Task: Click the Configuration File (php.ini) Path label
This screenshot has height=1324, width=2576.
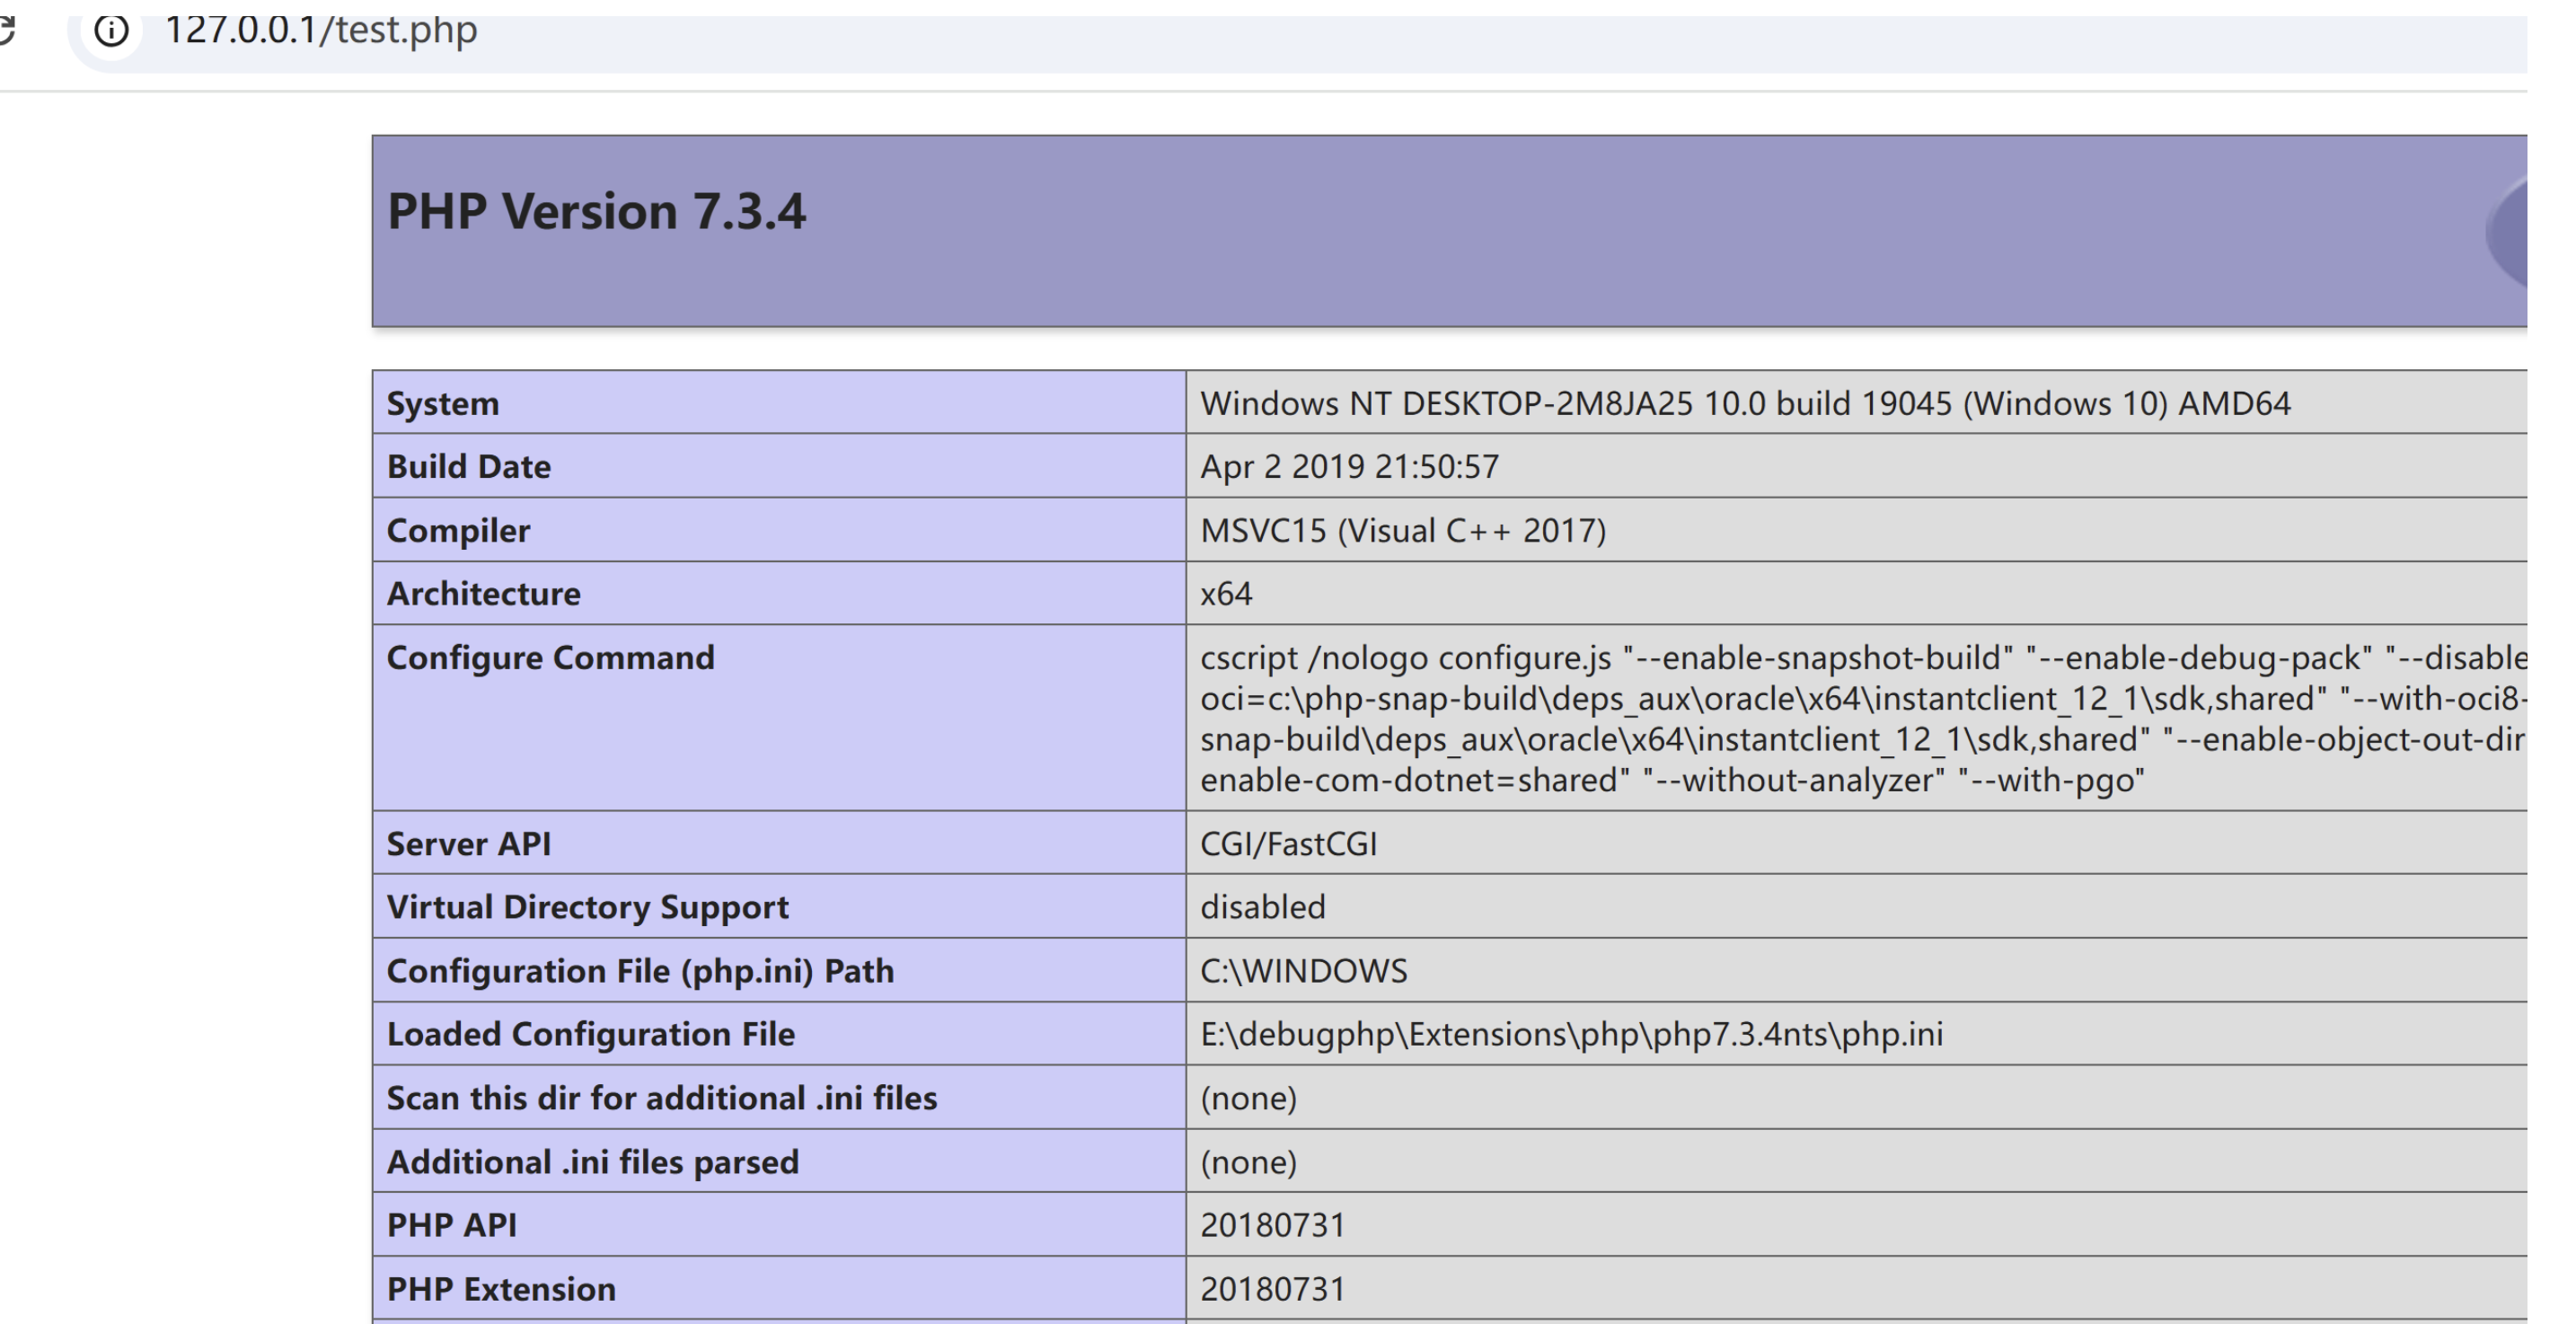Action: [x=640, y=971]
